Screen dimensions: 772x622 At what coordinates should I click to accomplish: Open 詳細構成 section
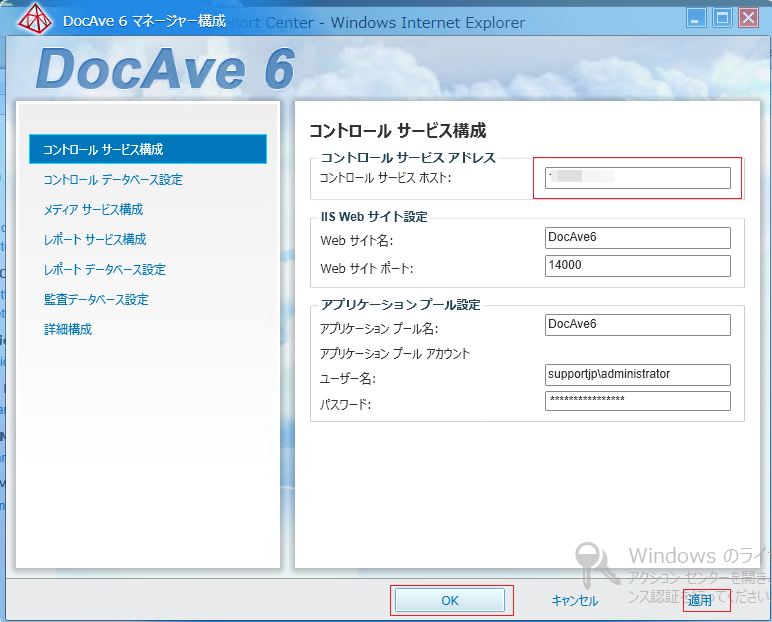[68, 329]
